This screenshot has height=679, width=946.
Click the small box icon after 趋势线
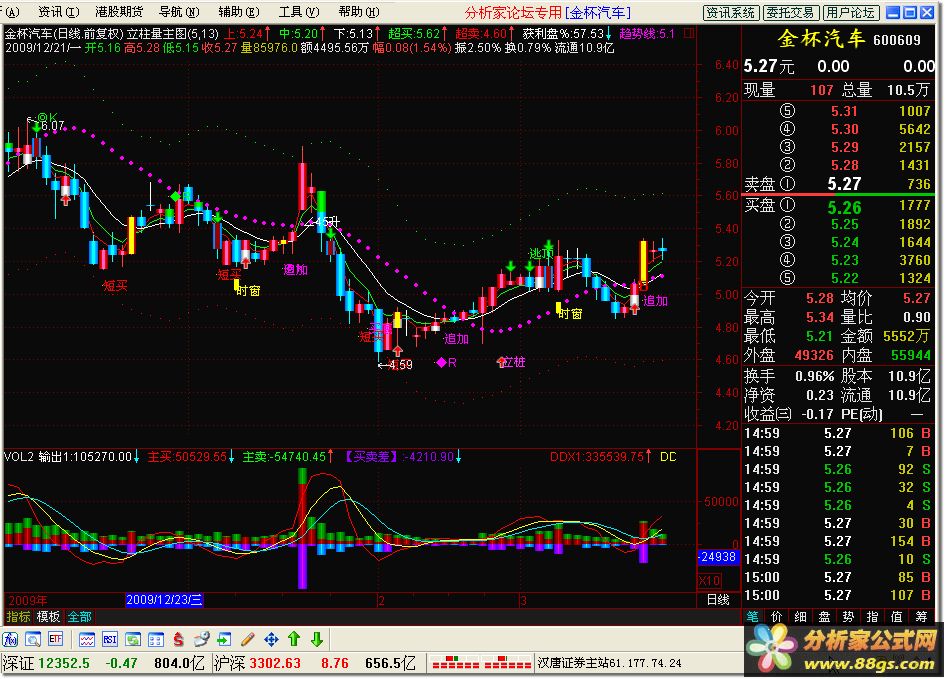point(689,34)
